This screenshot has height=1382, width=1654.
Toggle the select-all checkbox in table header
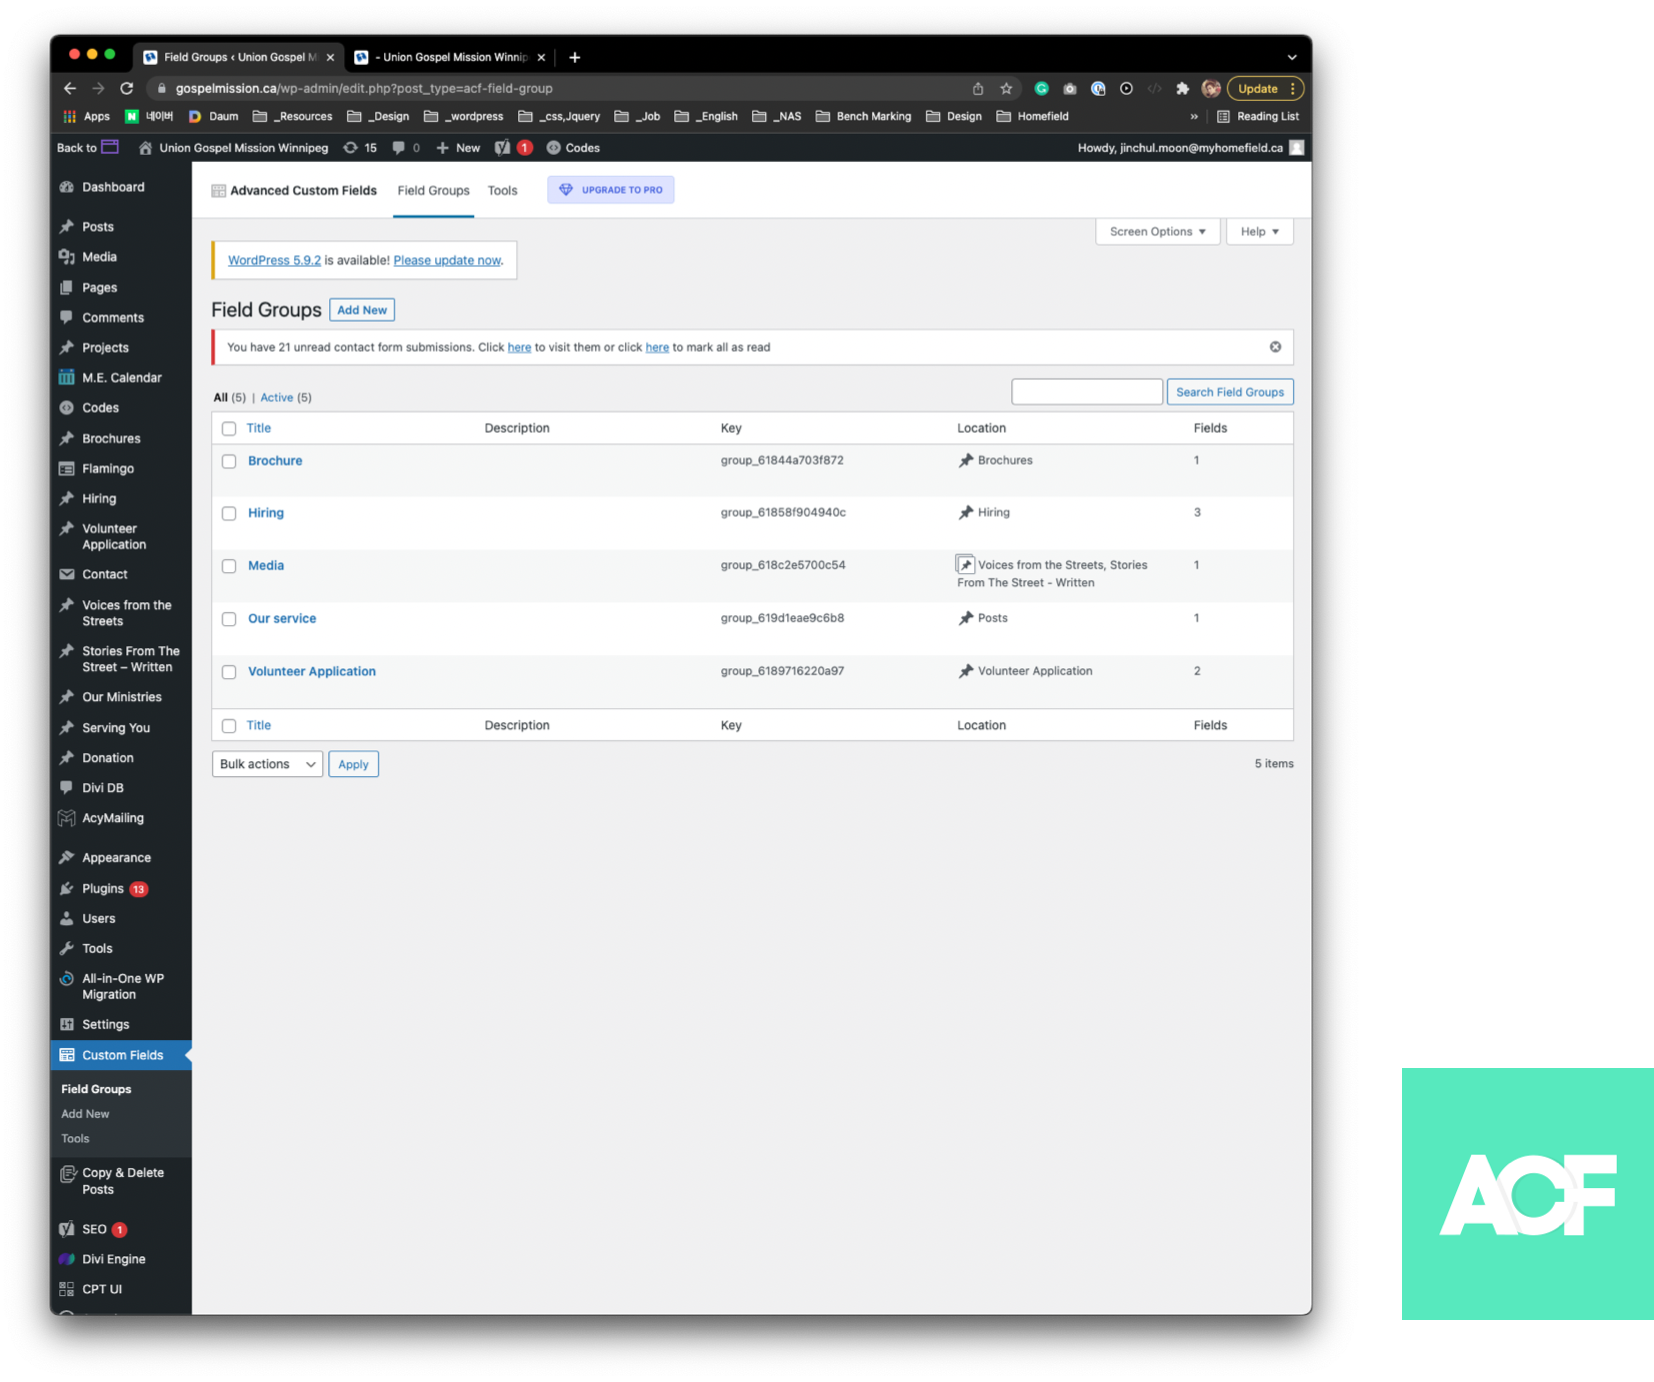click(x=229, y=428)
